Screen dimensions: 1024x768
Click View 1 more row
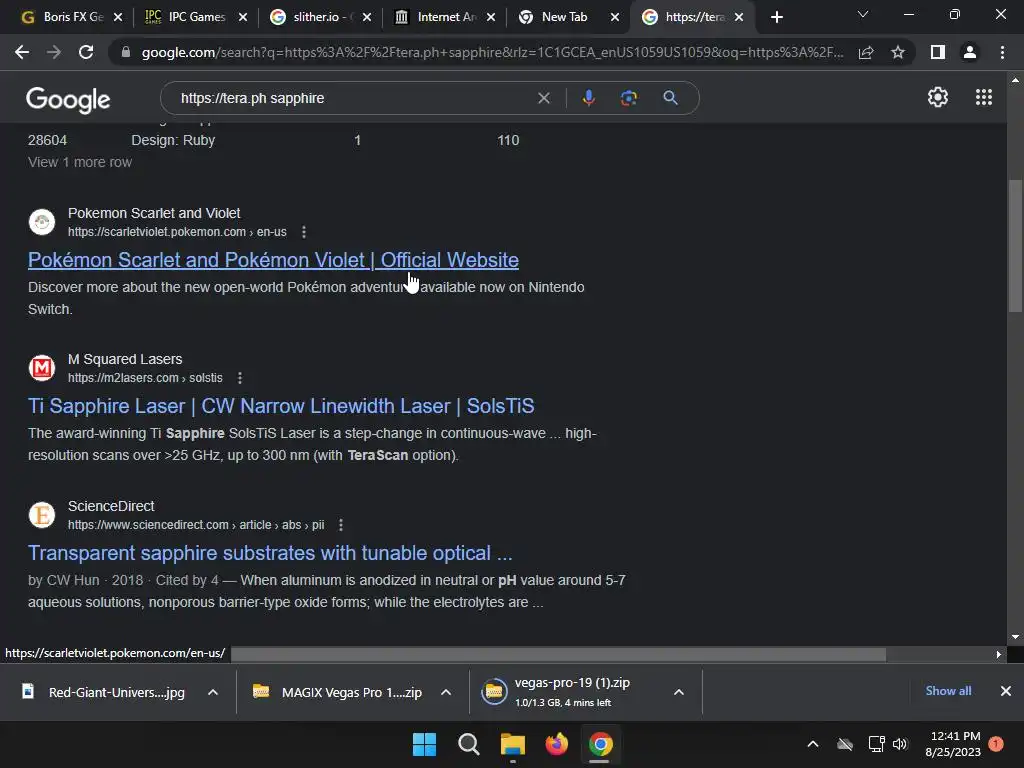click(x=80, y=162)
